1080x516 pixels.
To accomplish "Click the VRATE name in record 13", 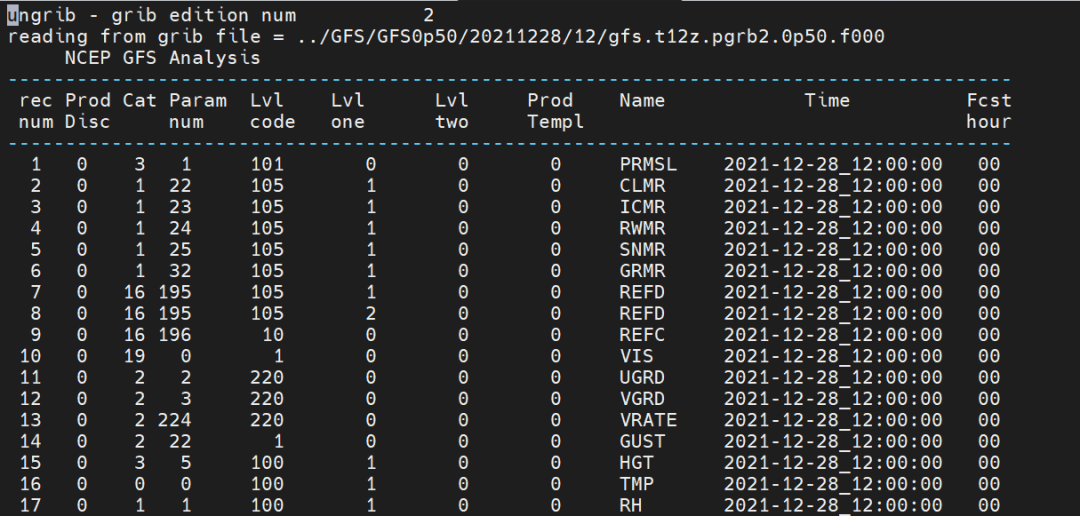I will click(648, 419).
